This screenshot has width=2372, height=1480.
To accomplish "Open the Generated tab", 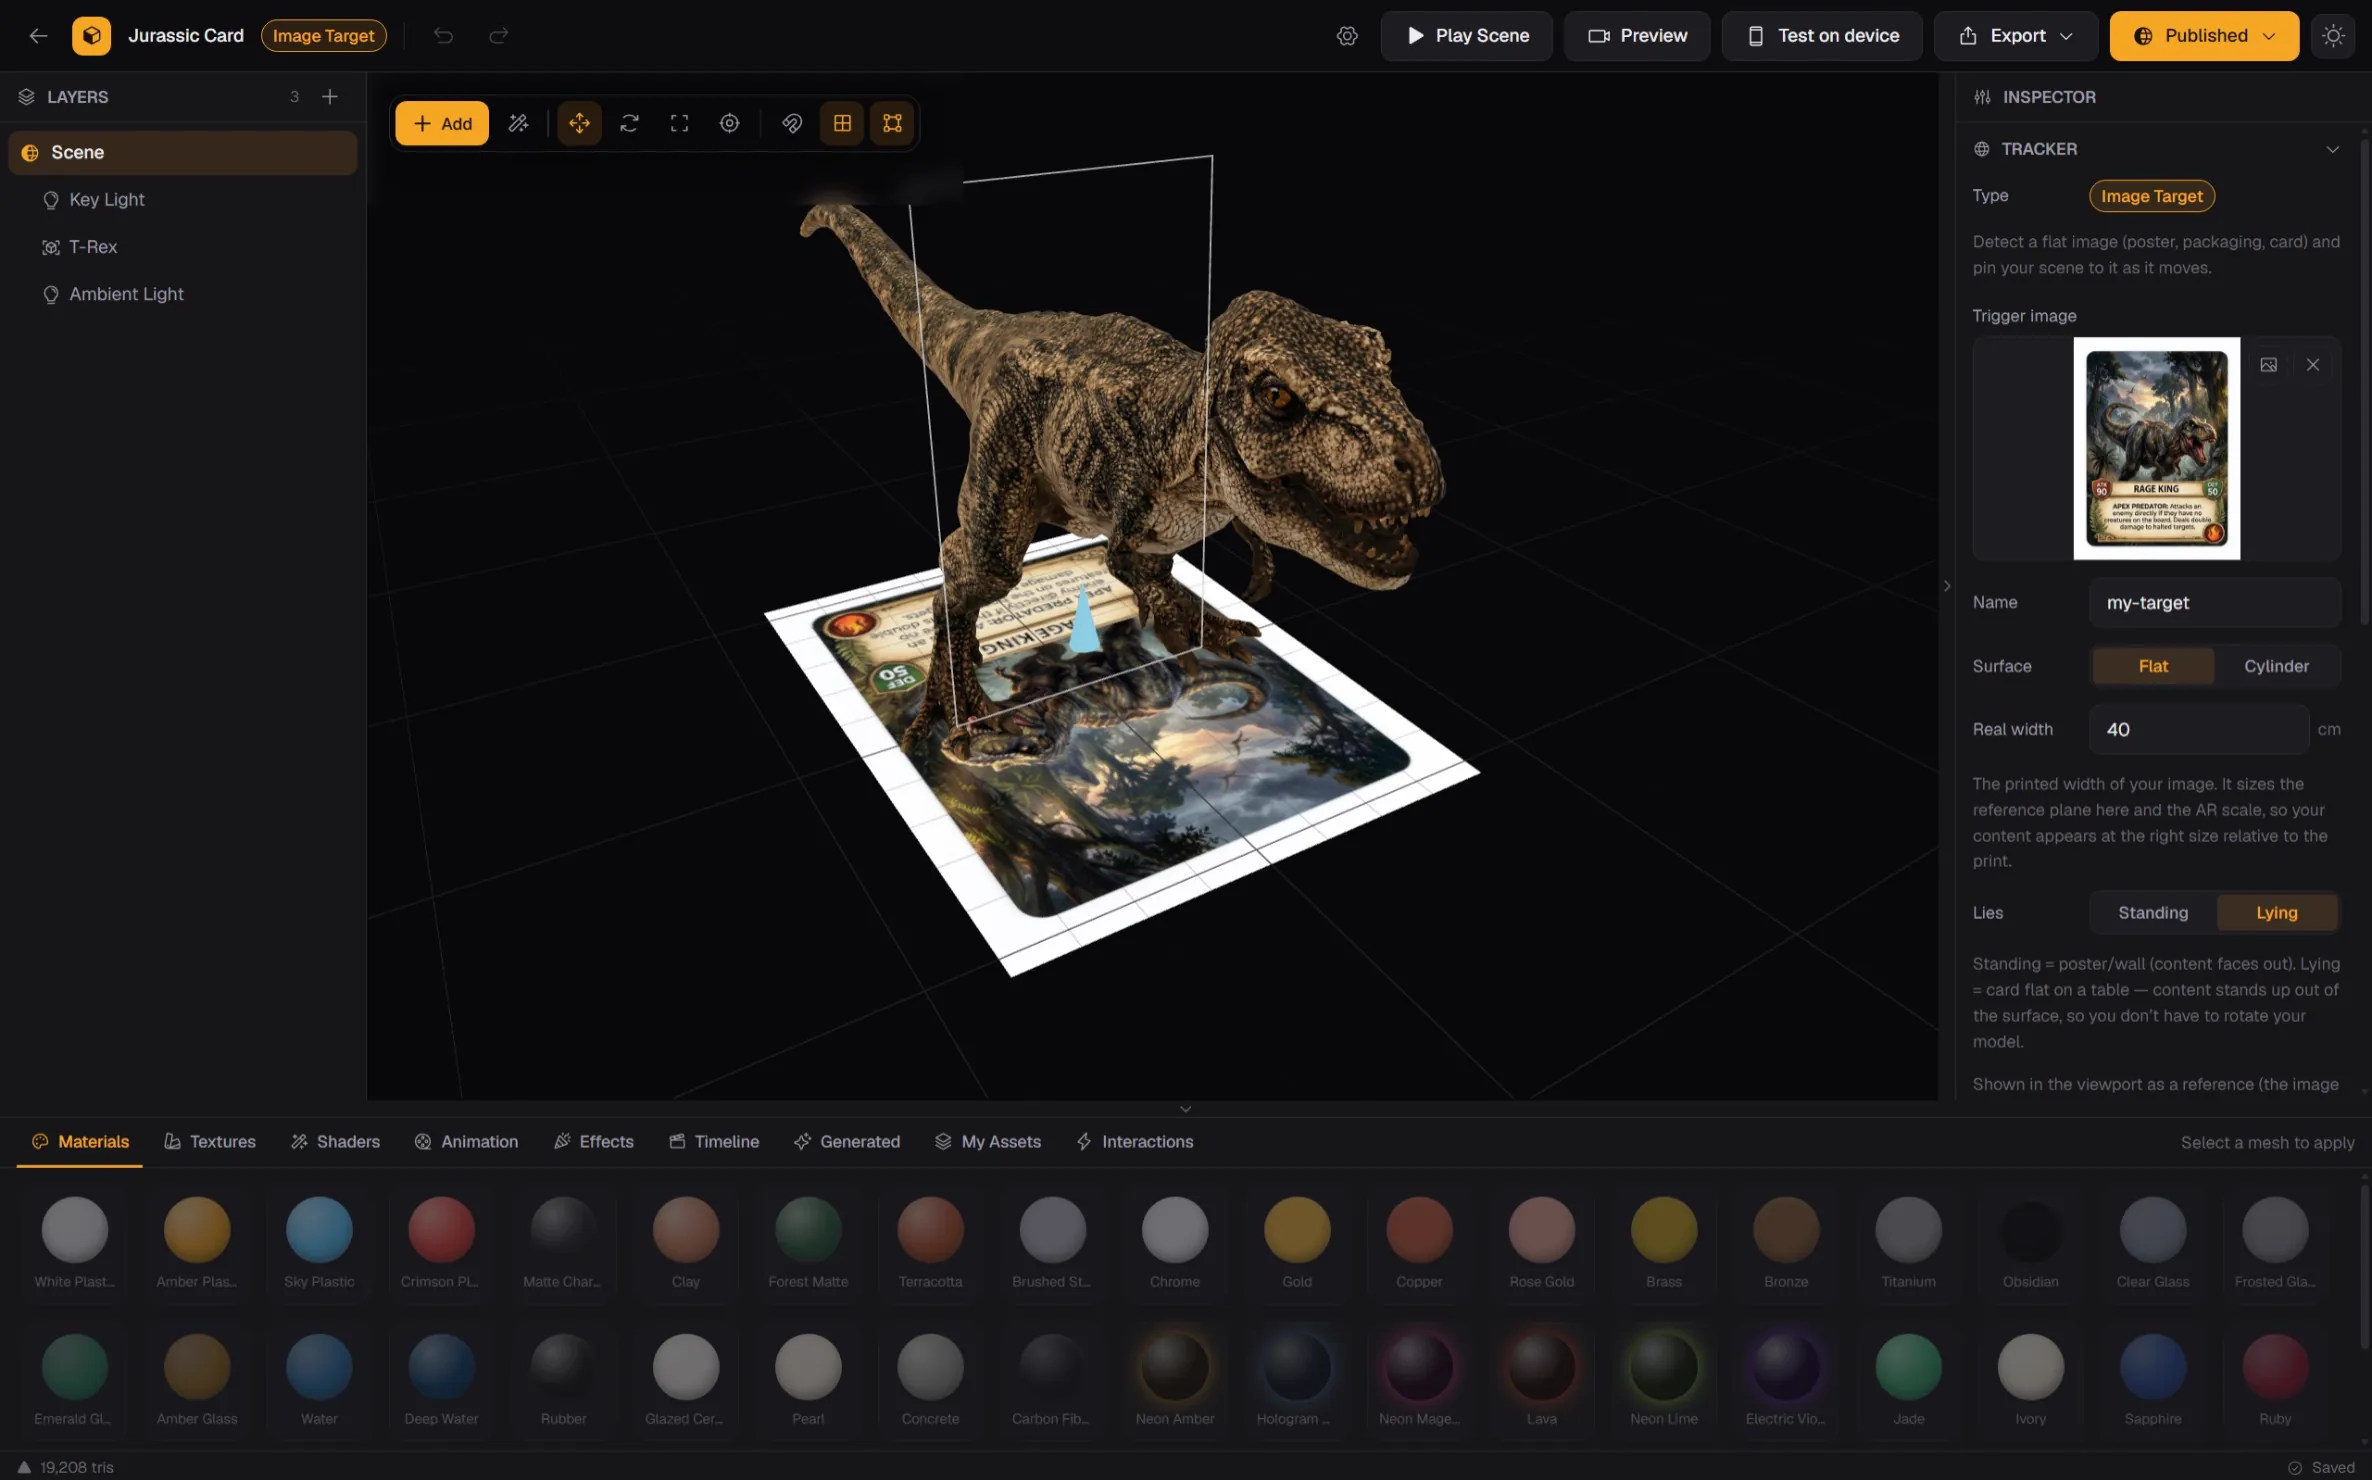I will (846, 1142).
